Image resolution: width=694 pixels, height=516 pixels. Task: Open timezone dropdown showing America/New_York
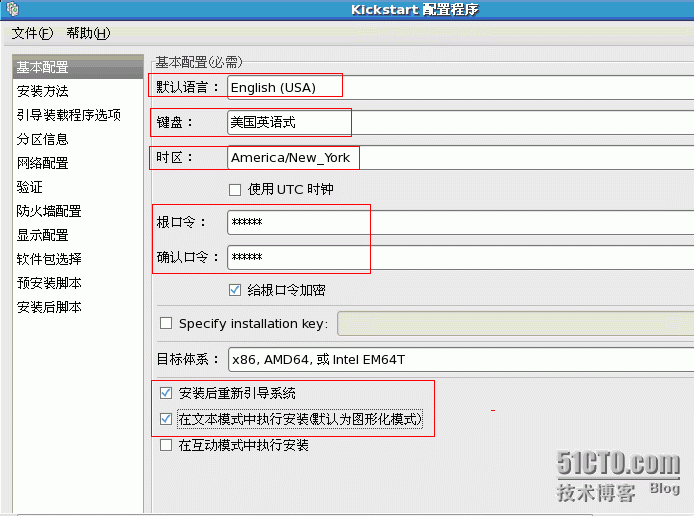point(460,158)
